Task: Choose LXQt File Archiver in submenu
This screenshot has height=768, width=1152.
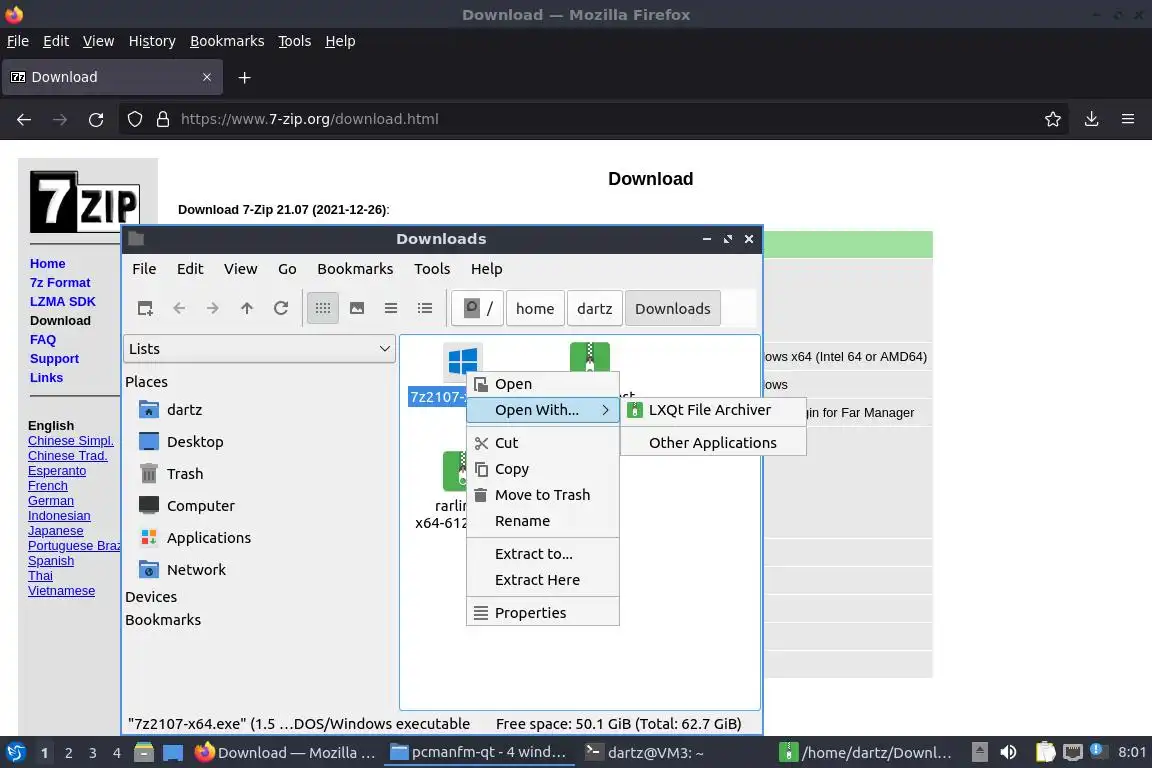Action: coord(713,410)
